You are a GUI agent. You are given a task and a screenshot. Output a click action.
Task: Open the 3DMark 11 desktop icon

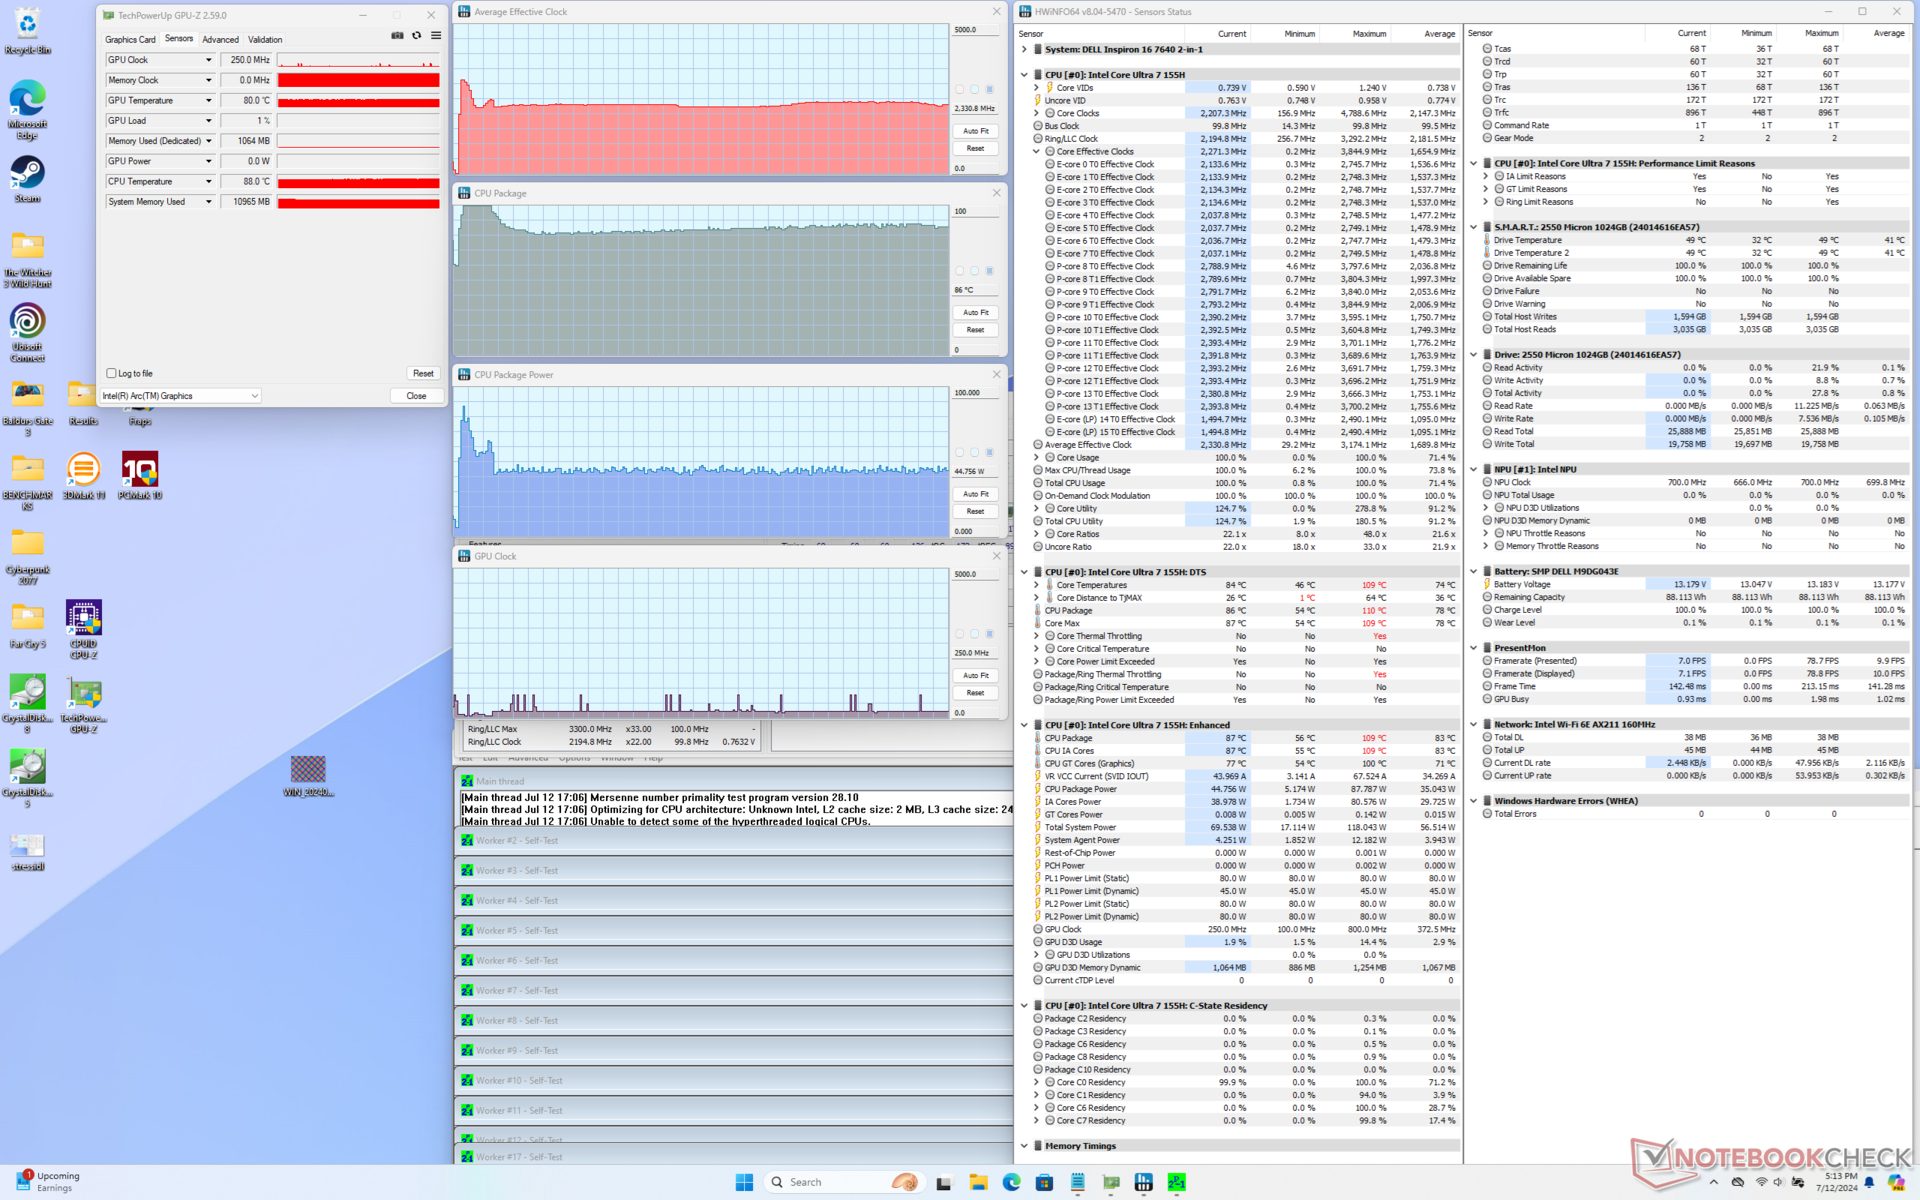pyautogui.click(x=84, y=476)
